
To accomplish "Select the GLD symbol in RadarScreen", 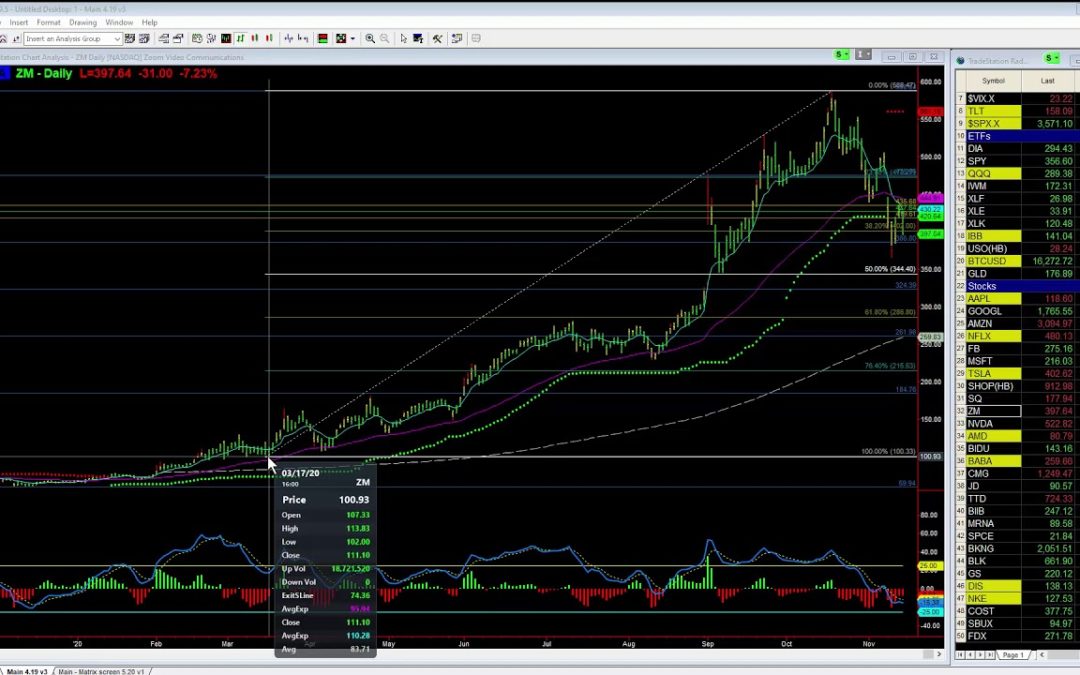I will tap(994, 273).
